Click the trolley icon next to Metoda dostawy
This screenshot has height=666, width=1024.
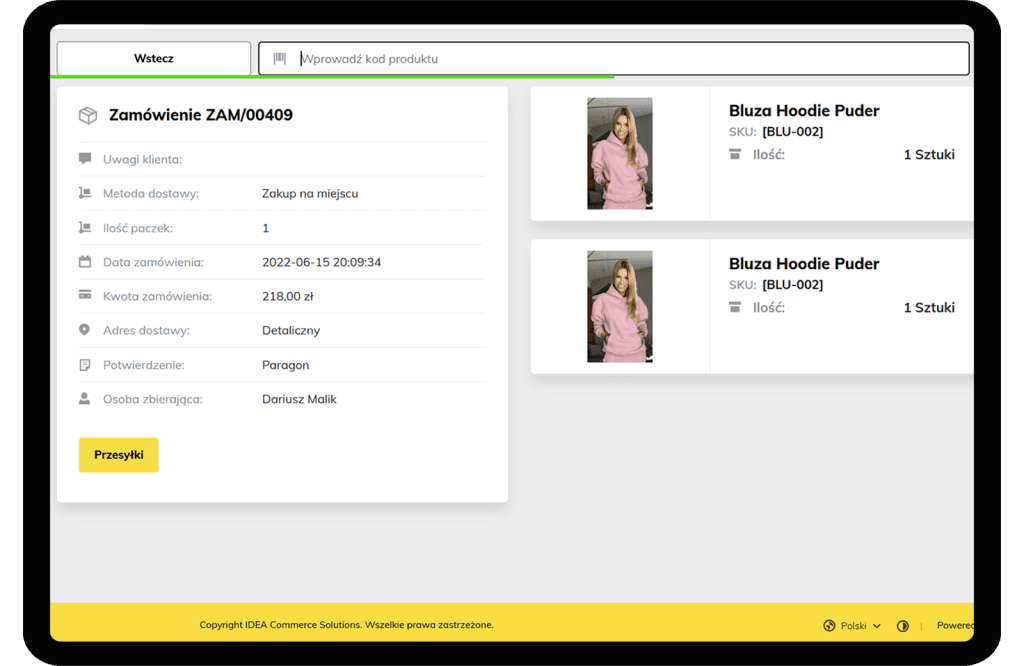[85, 193]
